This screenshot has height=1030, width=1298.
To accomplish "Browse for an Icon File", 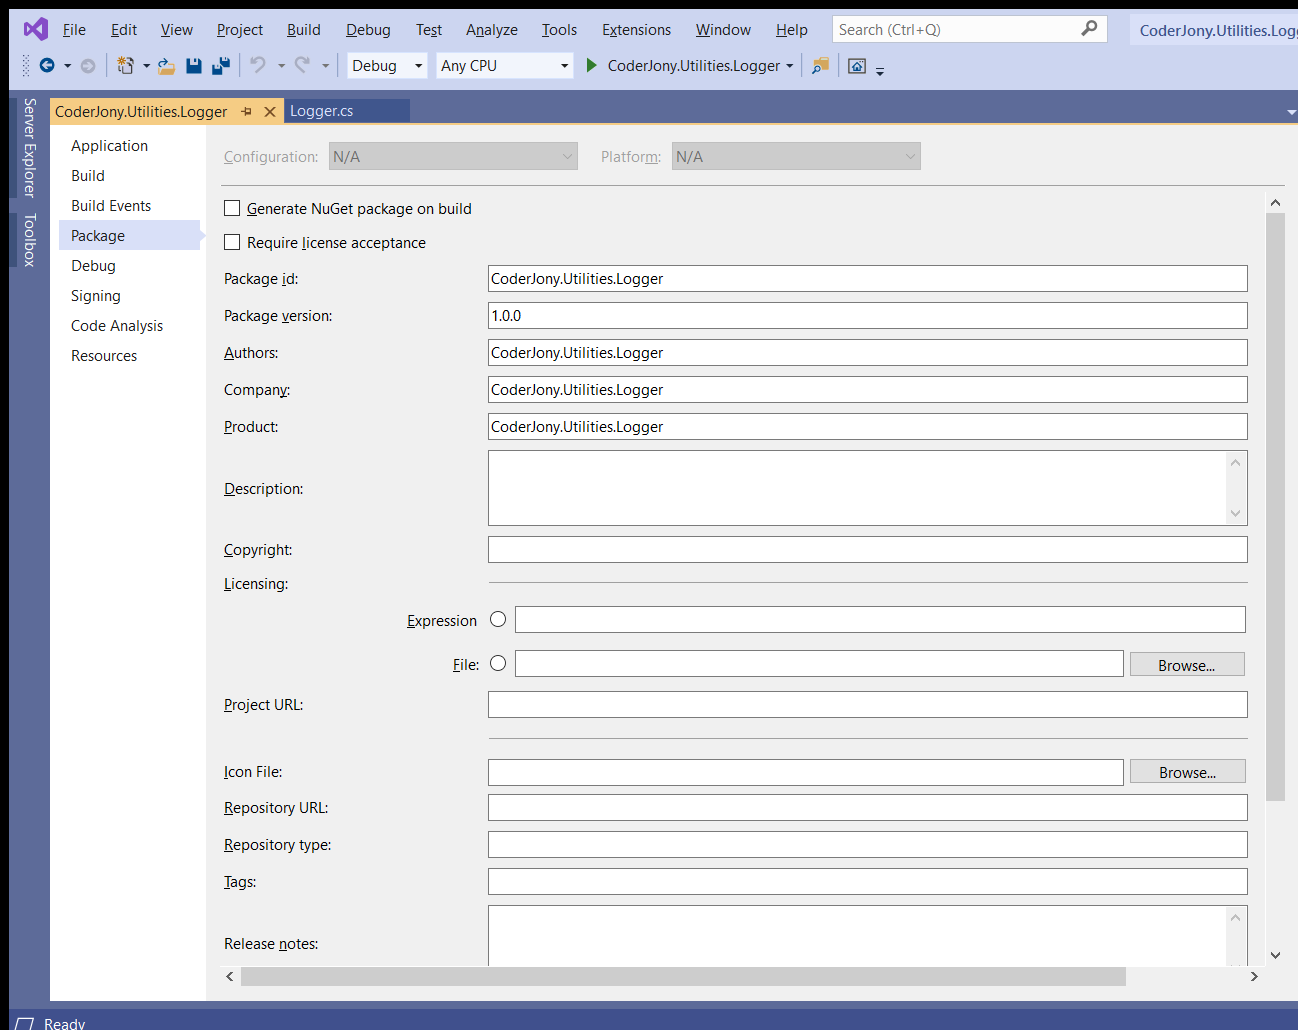I will click(x=1188, y=772).
